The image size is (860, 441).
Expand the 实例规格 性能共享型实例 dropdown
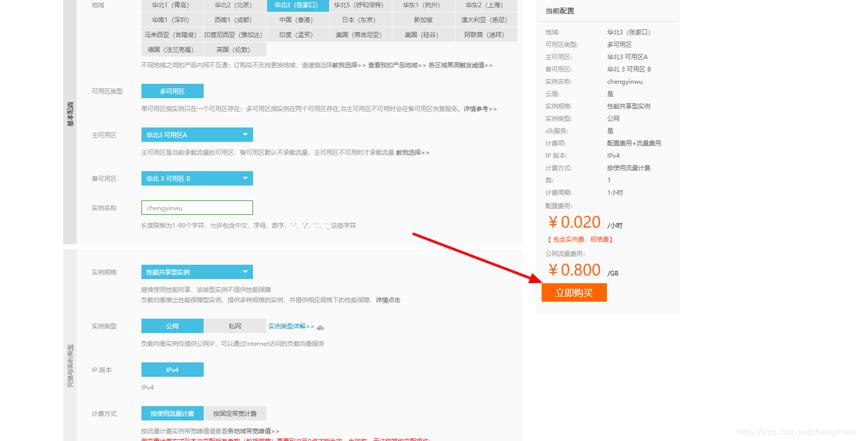(x=197, y=272)
